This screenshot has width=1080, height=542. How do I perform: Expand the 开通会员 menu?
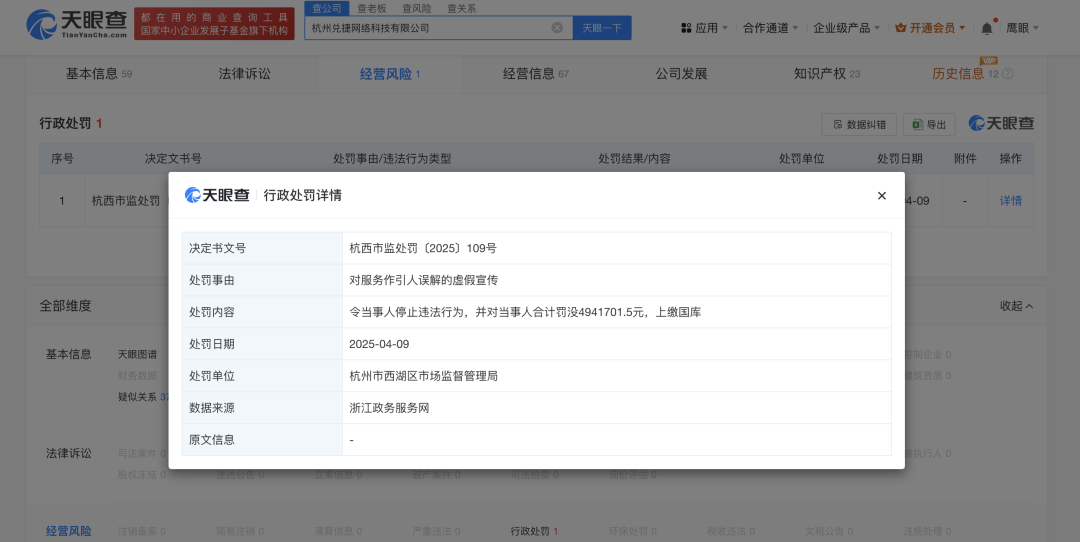[x=930, y=28]
